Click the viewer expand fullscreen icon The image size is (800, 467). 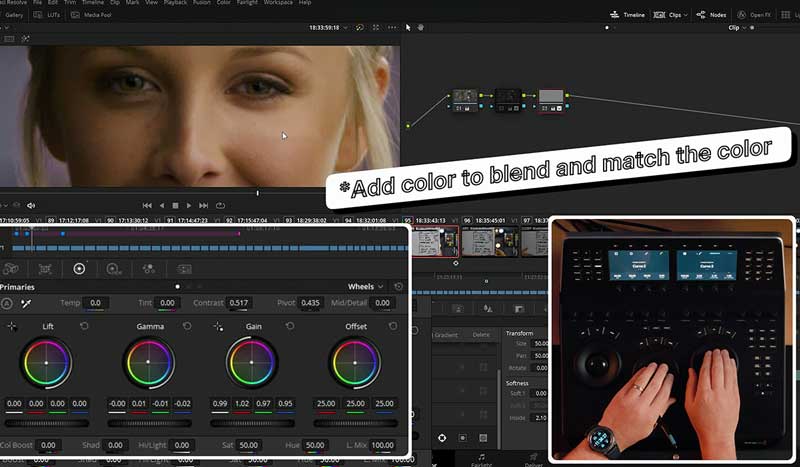click(x=376, y=28)
